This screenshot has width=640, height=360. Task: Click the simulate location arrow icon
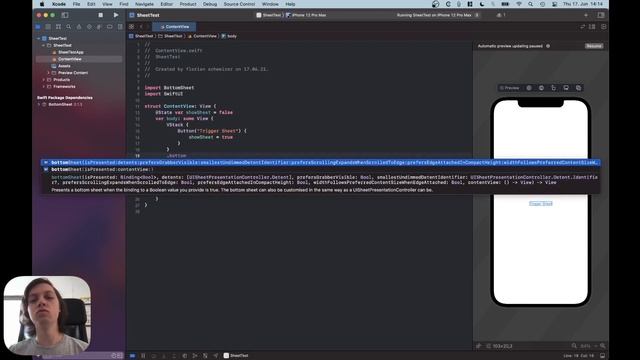[216, 356]
